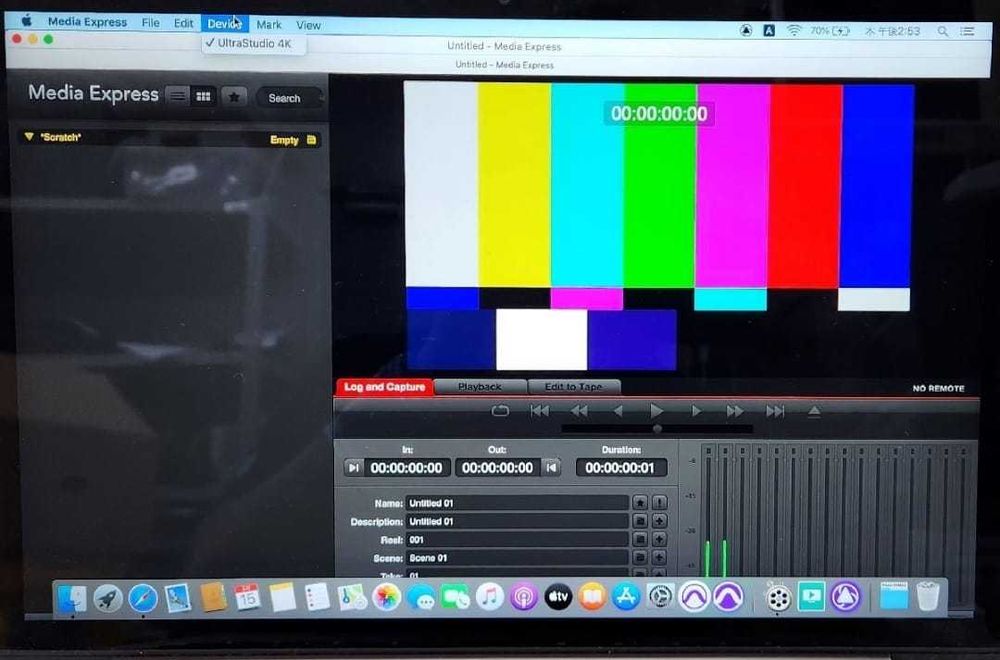Image resolution: width=1000 pixels, height=660 pixels.
Task: Switch media list to list view
Action: click(x=178, y=96)
